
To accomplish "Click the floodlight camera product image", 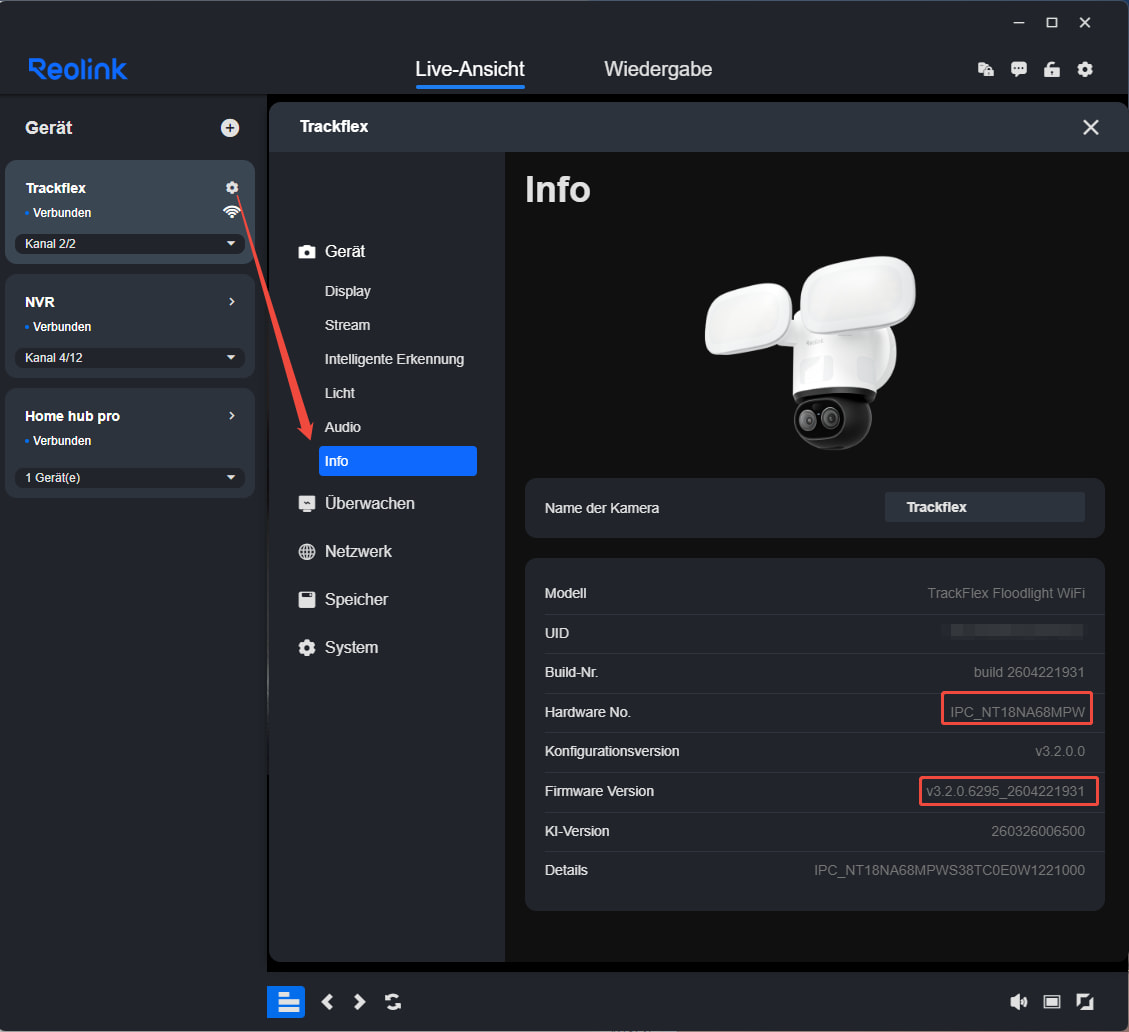I will tap(811, 353).
